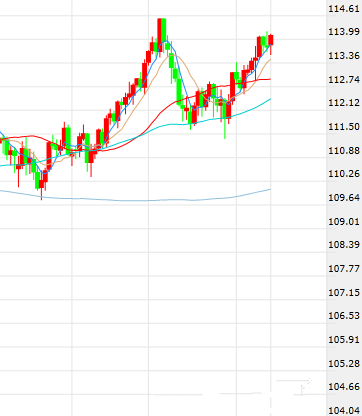Screen dimensions: 362x416
Task: Click the faint arrow icon near 104.66
Action: [x=306, y=386]
